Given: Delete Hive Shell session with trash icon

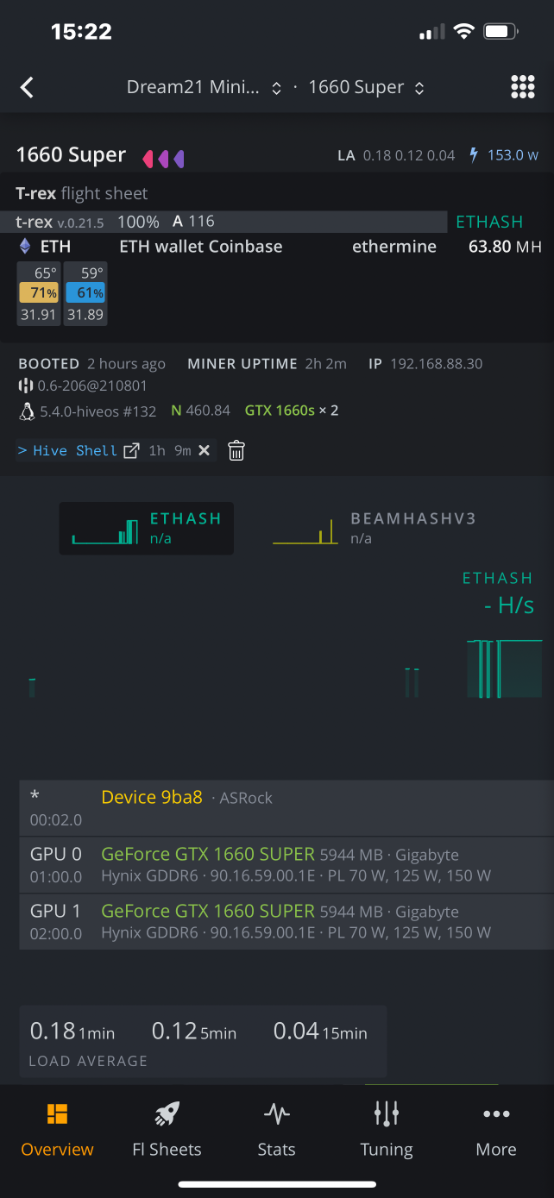Looking at the screenshot, I should (x=237, y=451).
